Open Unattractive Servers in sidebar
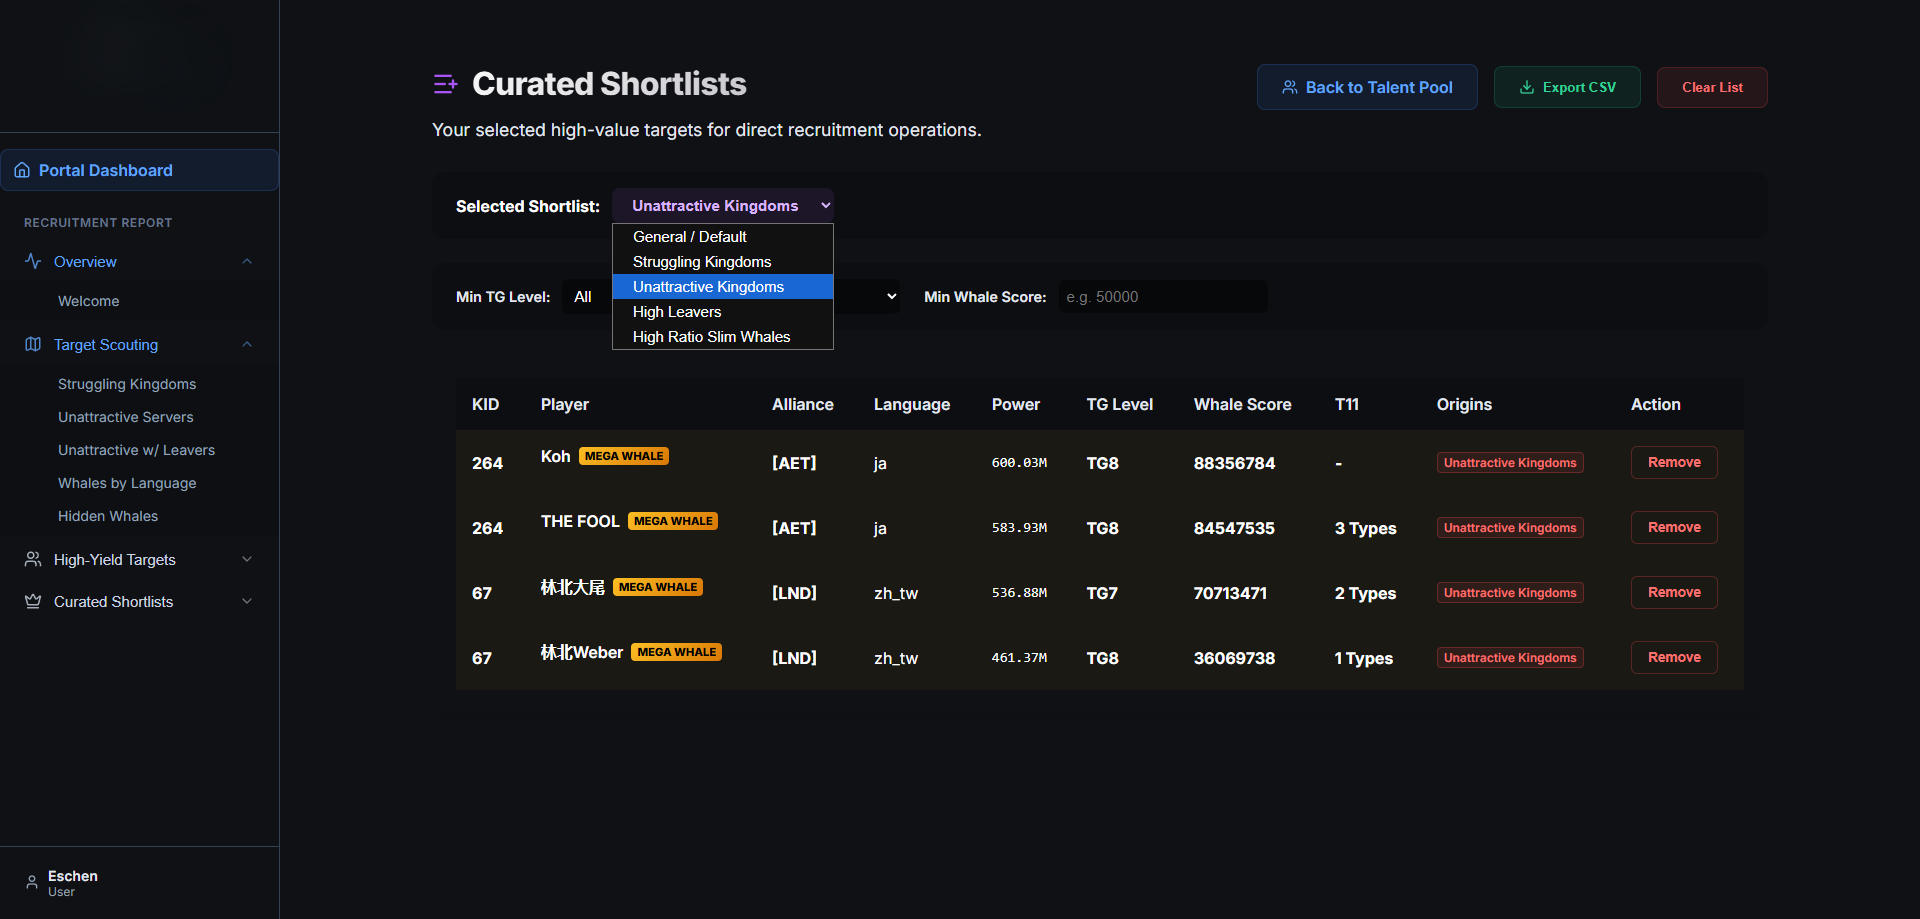 (126, 417)
